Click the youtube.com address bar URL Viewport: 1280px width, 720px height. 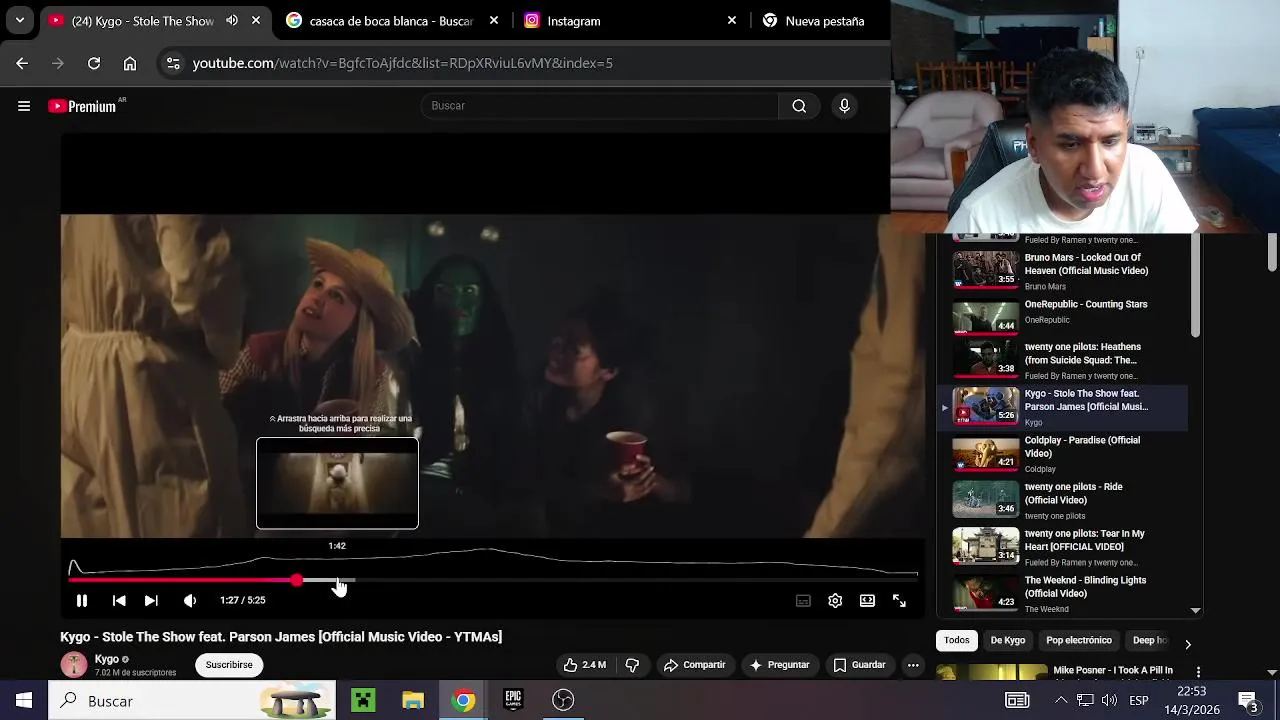403,63
